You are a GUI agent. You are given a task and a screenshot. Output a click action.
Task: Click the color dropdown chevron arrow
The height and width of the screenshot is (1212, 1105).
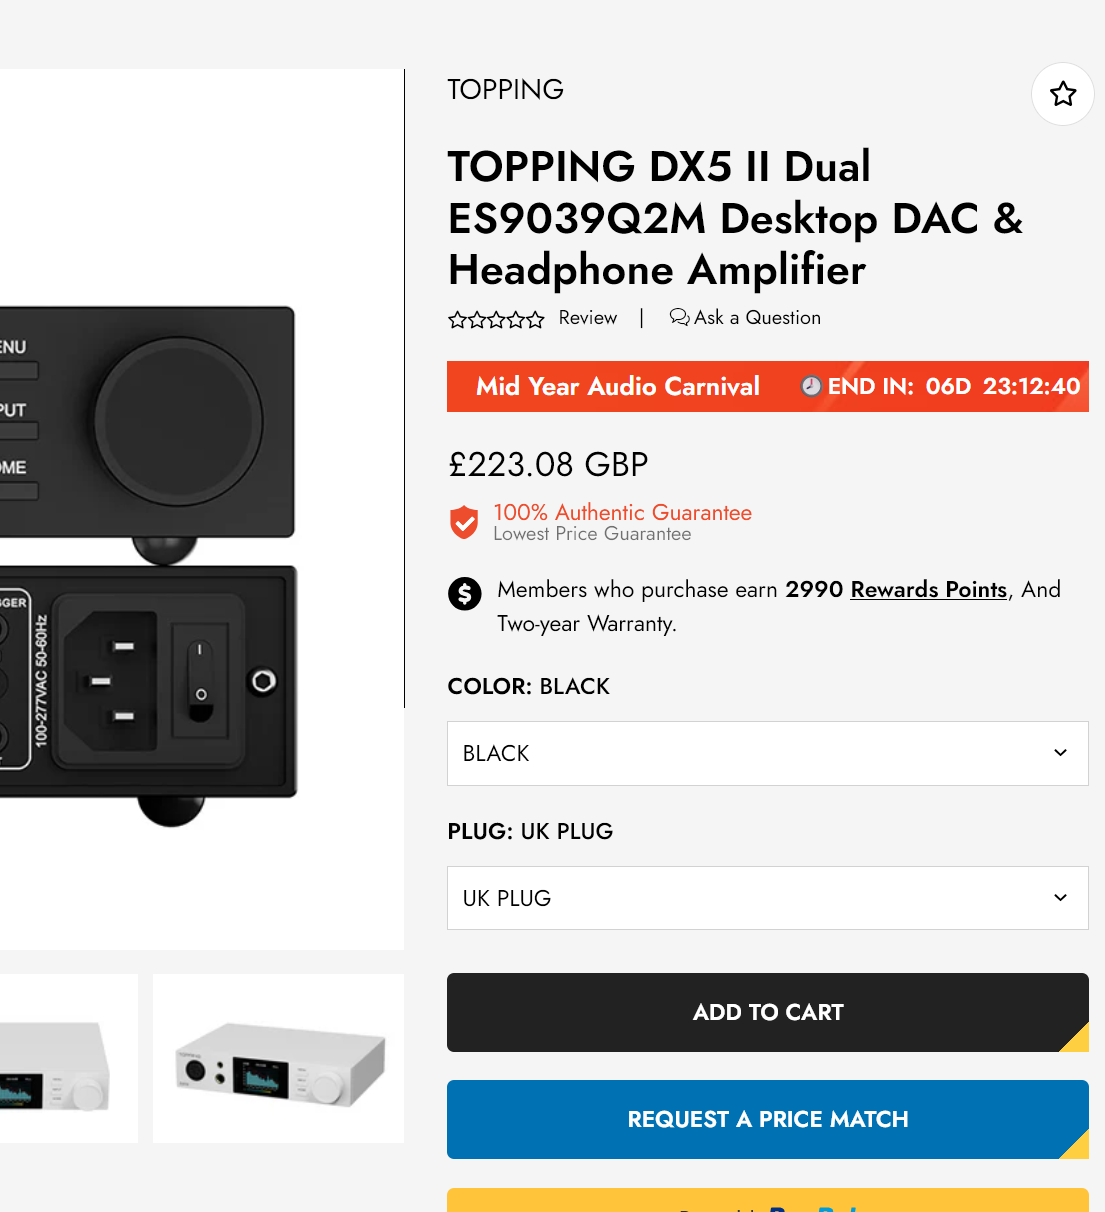point(1060,753)
